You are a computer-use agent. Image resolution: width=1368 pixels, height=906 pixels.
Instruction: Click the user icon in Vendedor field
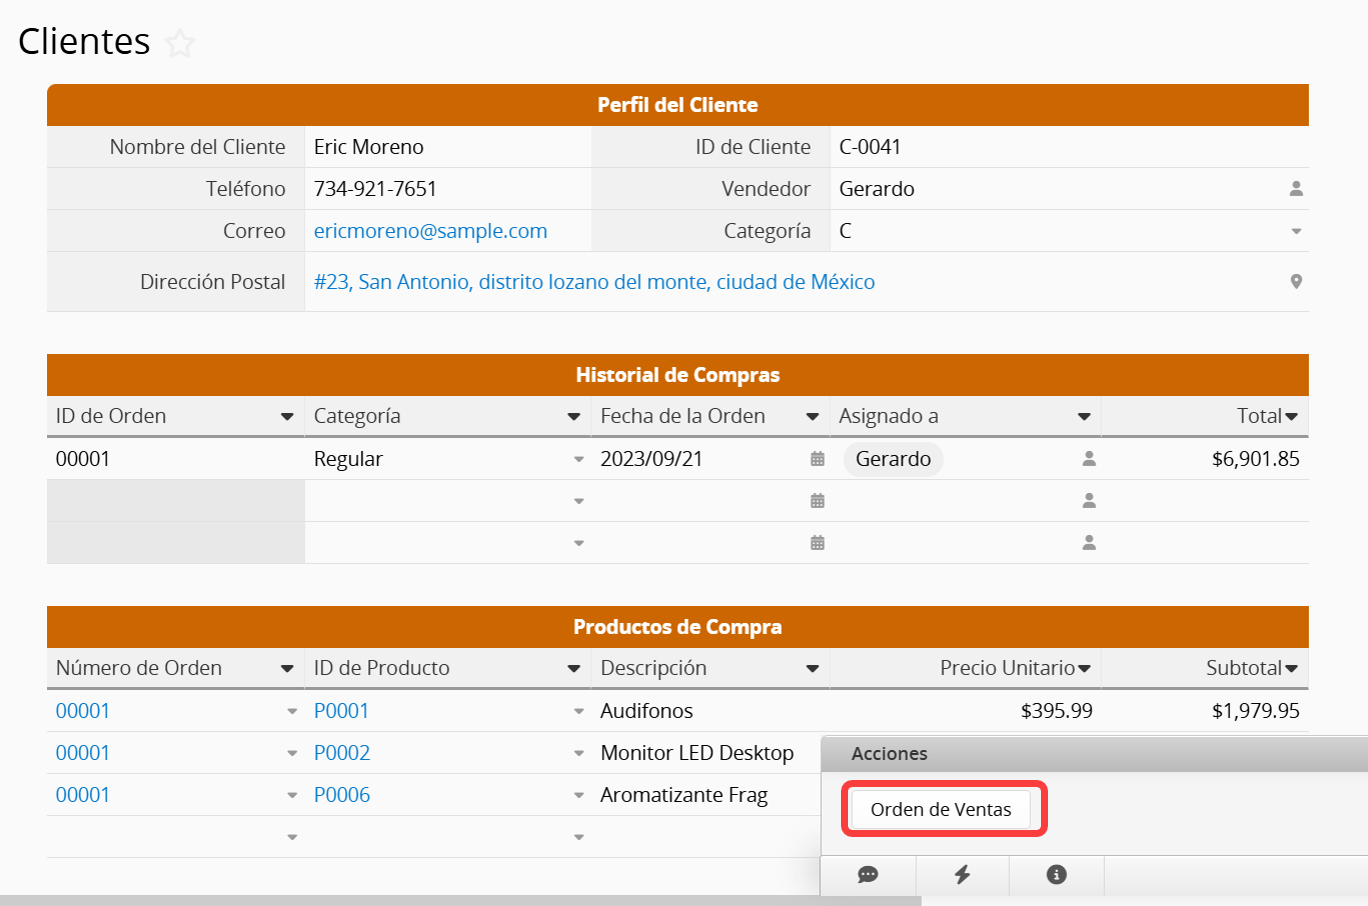tap(1296, 189)
